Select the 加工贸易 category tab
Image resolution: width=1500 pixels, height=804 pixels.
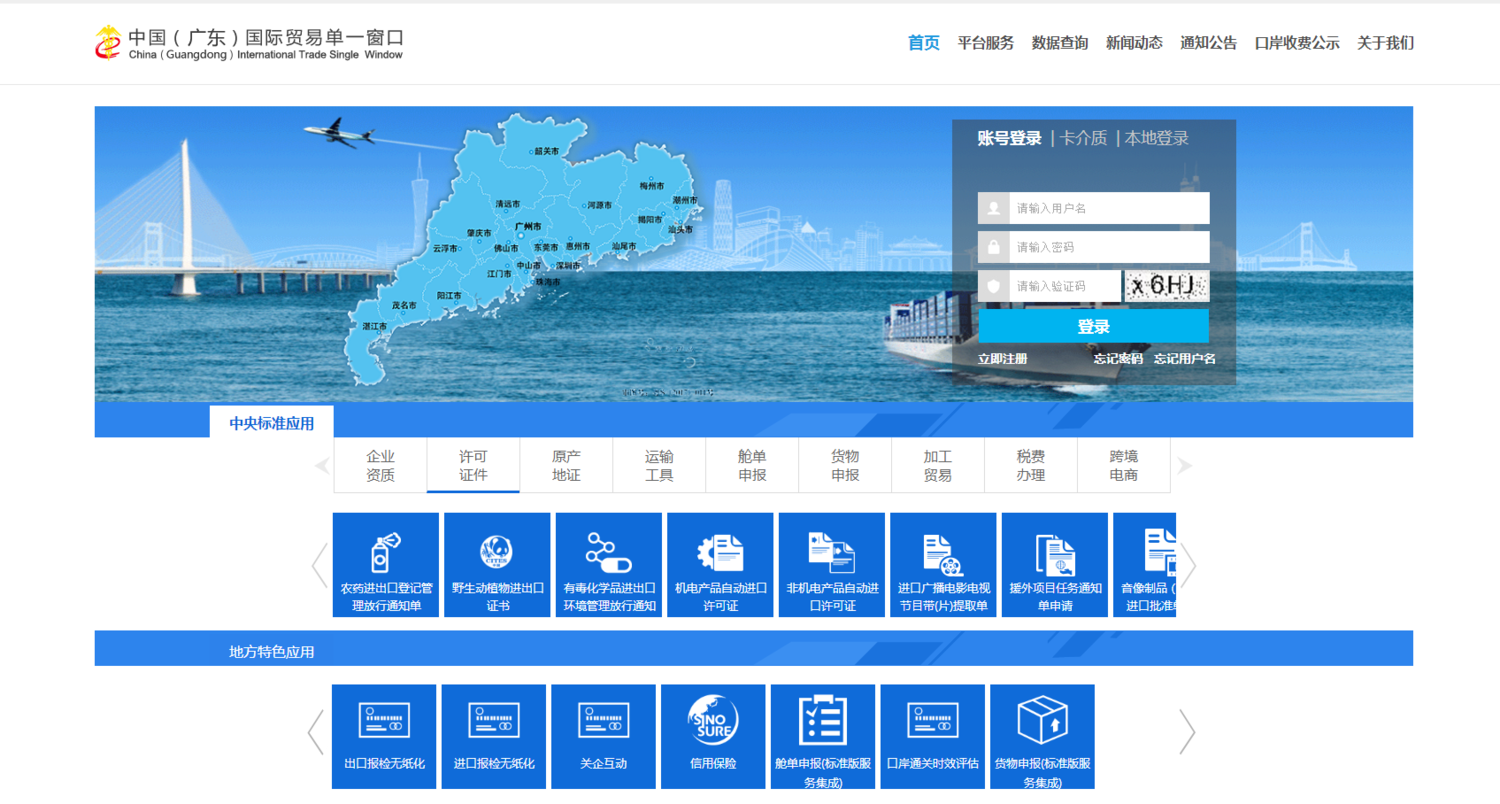click(x=938, y=466)
